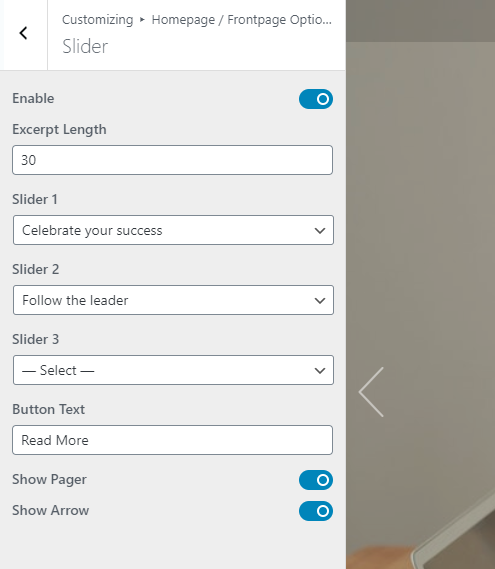This screenshot has height=569, width=495.
Task: Click the Slider section heading
Action: click(x=85, y=46)
